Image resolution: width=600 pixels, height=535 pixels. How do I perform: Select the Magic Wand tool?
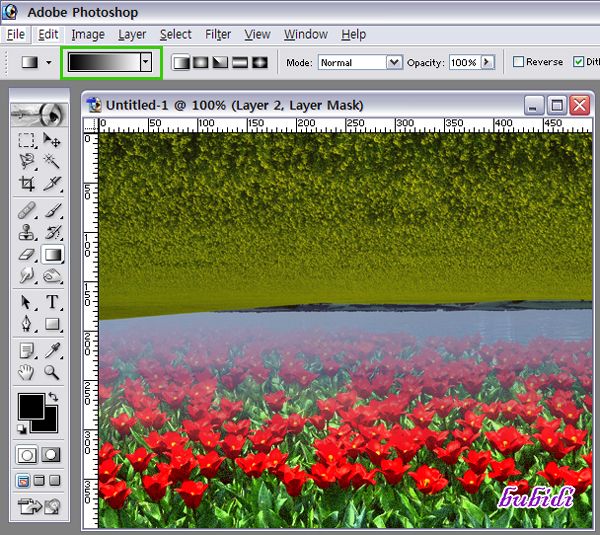click(x=52, y=161)
